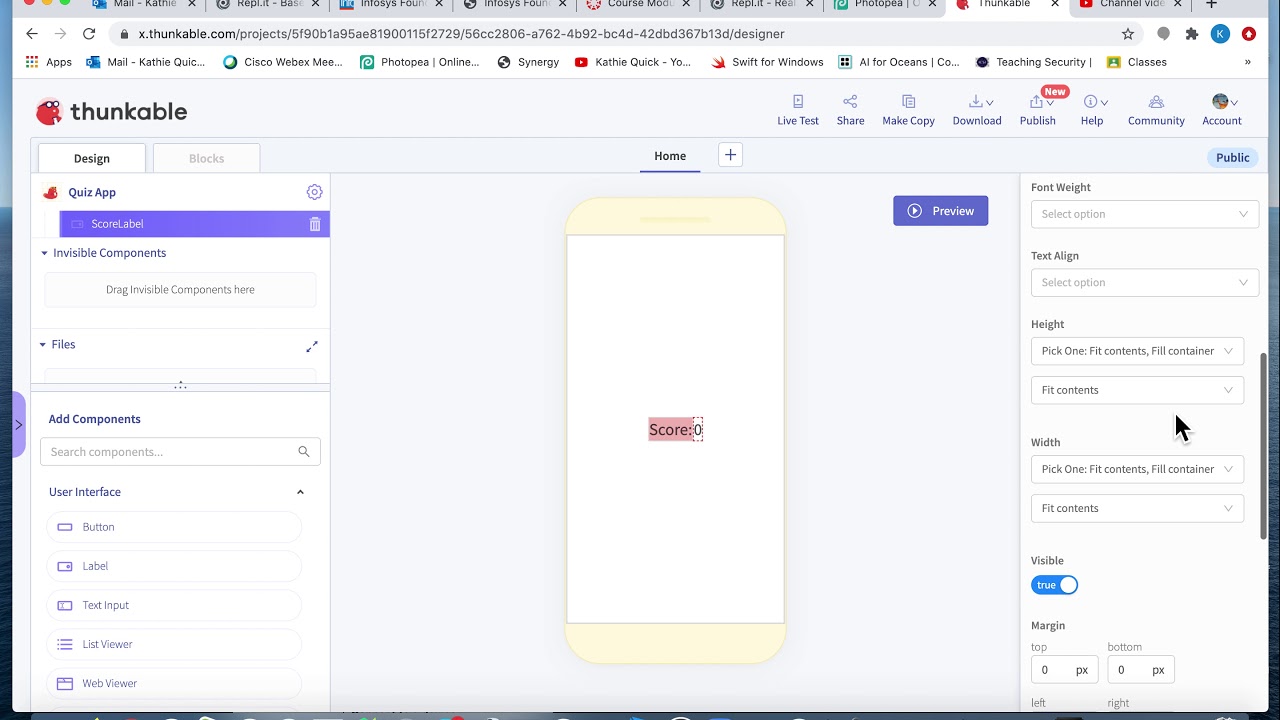The width and height of the screenshot is (1280, 720).
Task: Show more bookmarks with the double chevron
Action: 1247,62
